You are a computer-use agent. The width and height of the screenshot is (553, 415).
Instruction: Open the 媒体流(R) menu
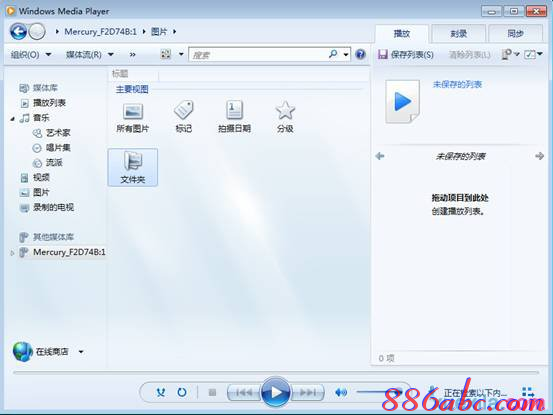[x=90, y=55]
